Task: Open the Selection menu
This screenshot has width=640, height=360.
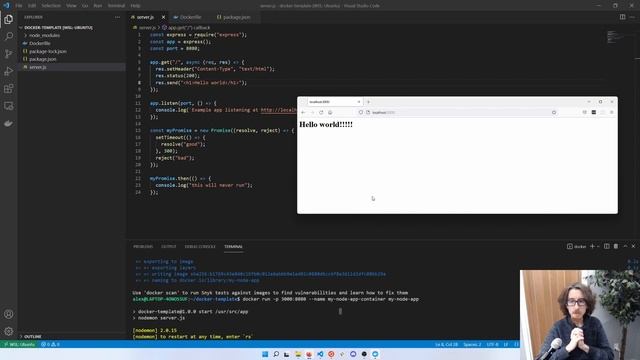Action: coord(51,6)
